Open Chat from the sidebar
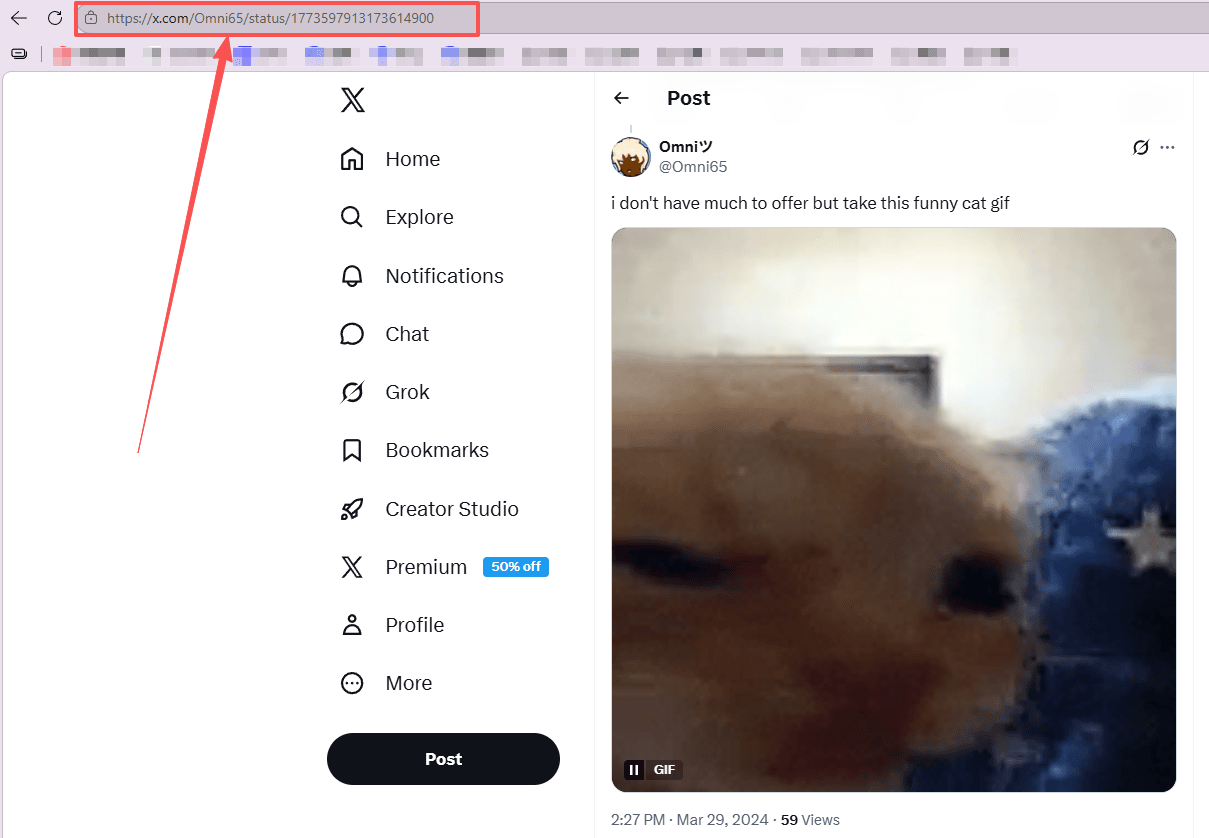 [x=385, y=334]
